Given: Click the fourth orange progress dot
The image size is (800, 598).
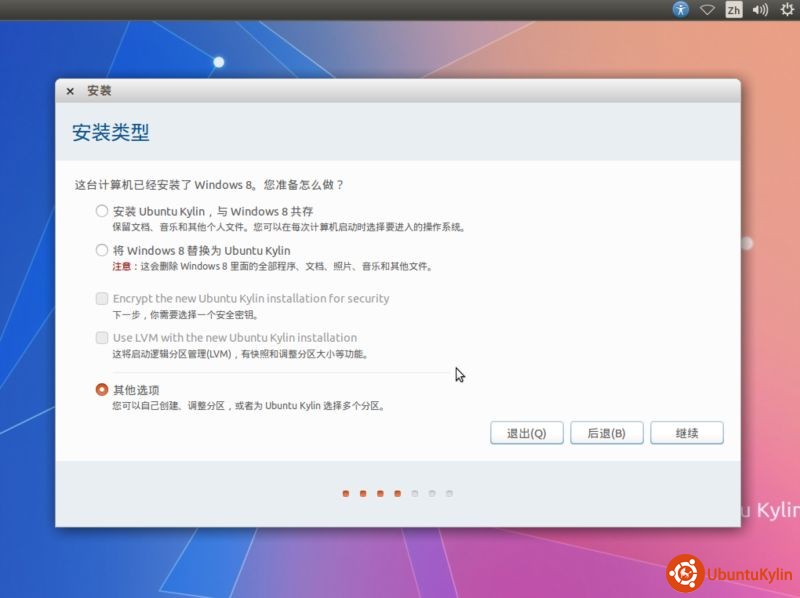Looking at the screenshot, I should pos(397,493).
